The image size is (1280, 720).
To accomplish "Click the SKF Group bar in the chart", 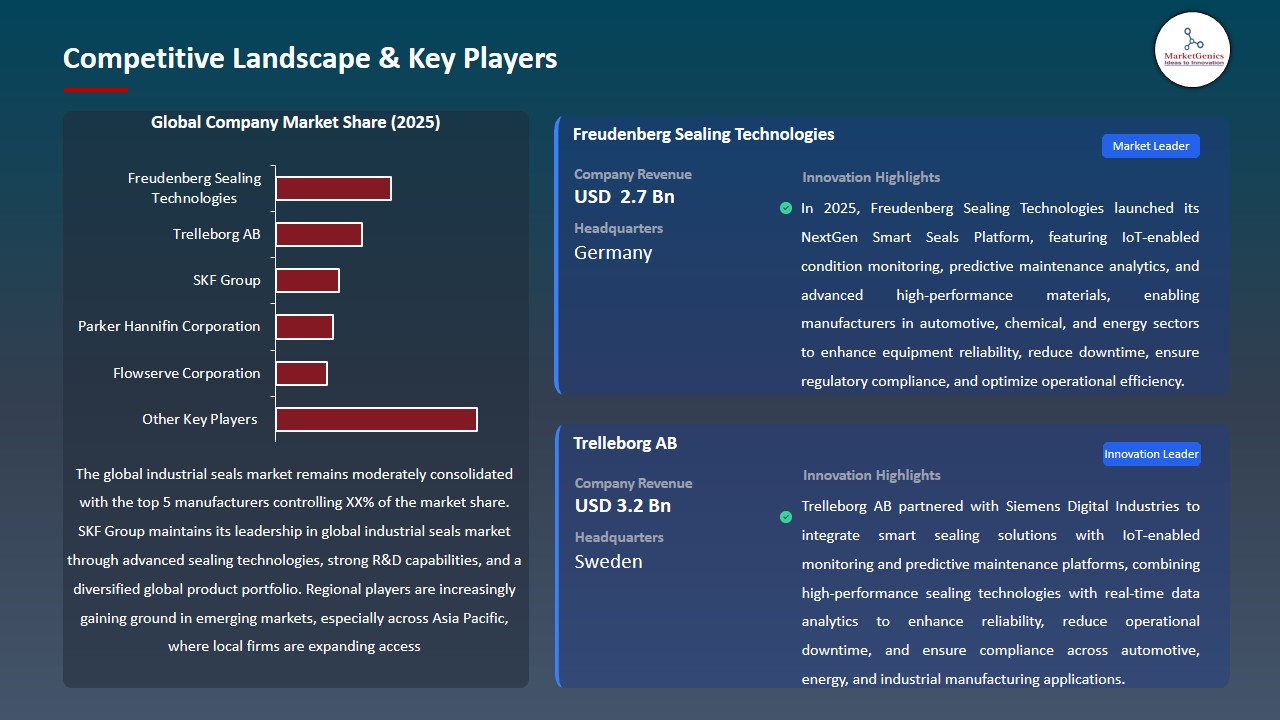I will (x=308, y=280).
